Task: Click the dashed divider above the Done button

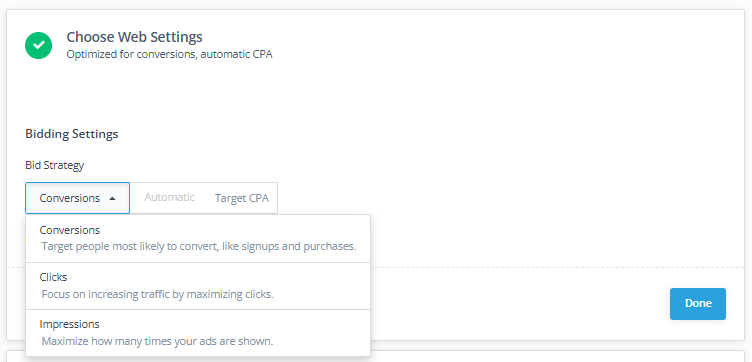Action: tap(556, 268)
